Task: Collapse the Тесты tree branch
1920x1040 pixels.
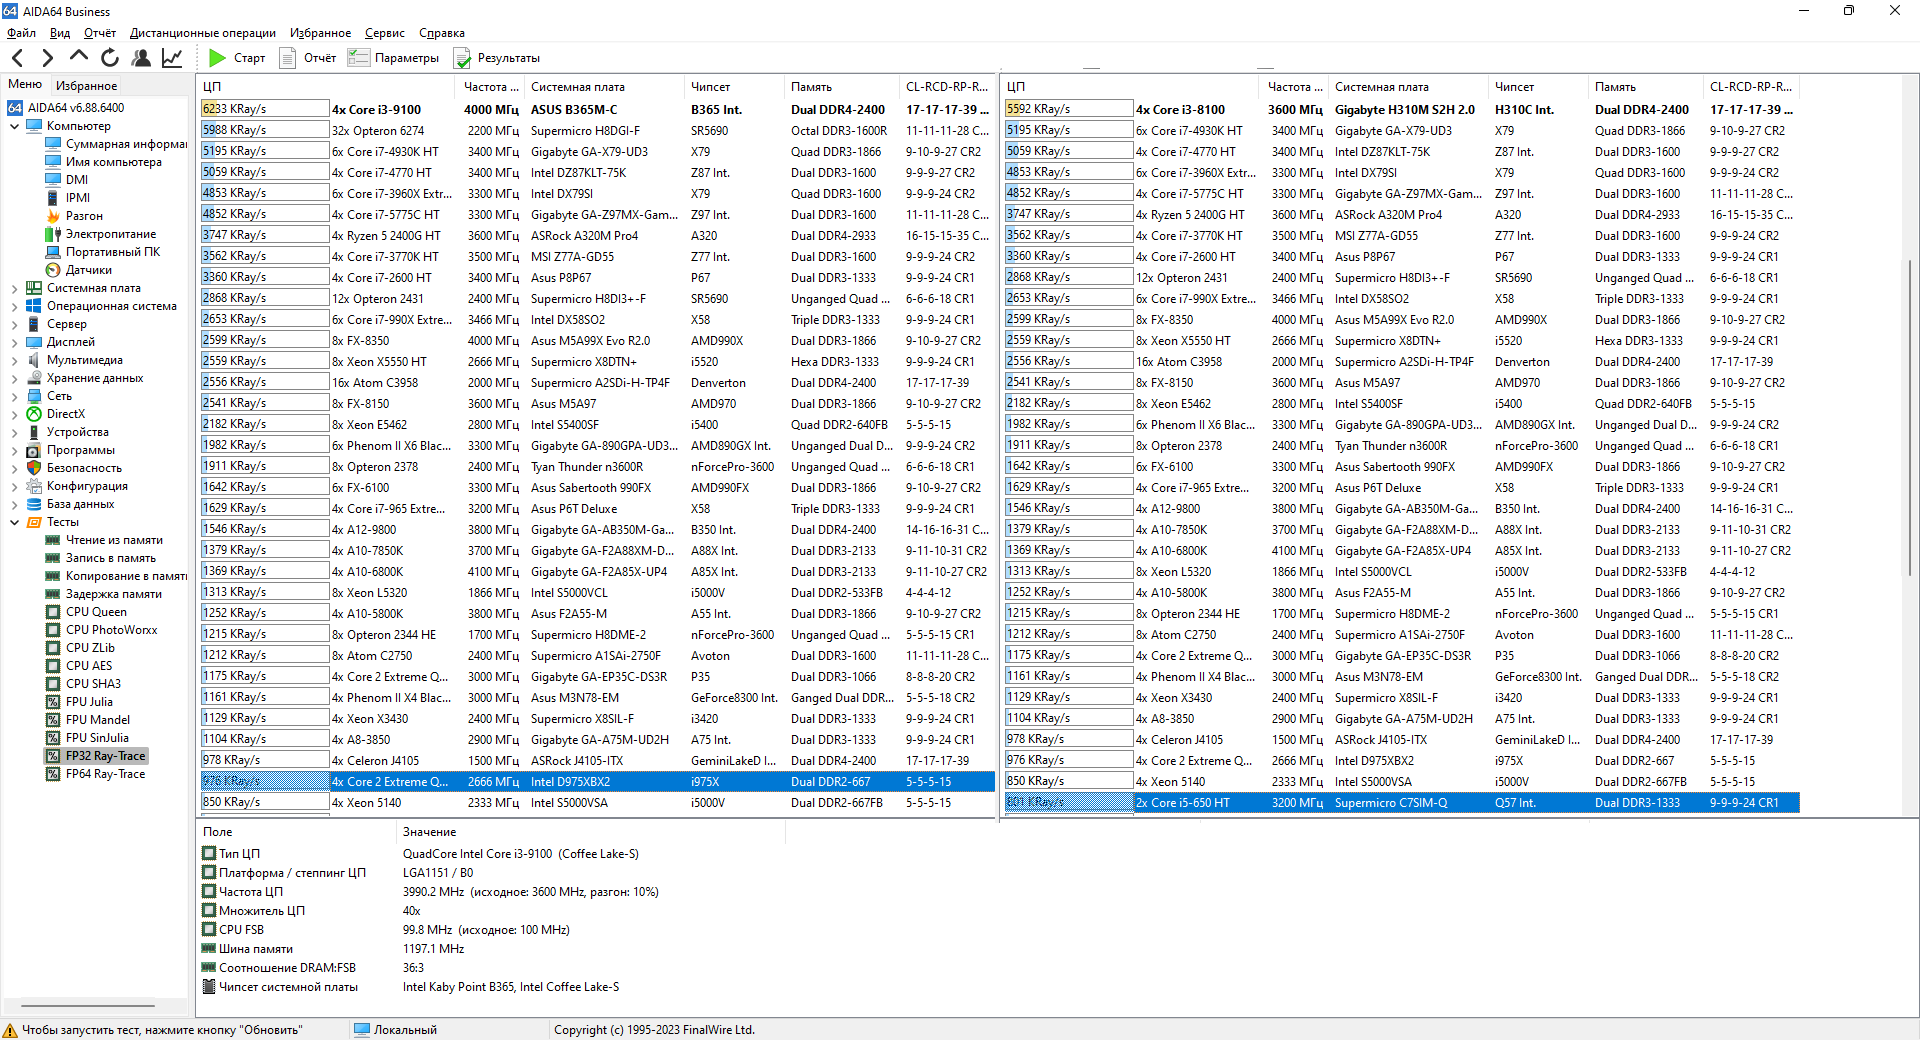Action: [x=14, y=522]
